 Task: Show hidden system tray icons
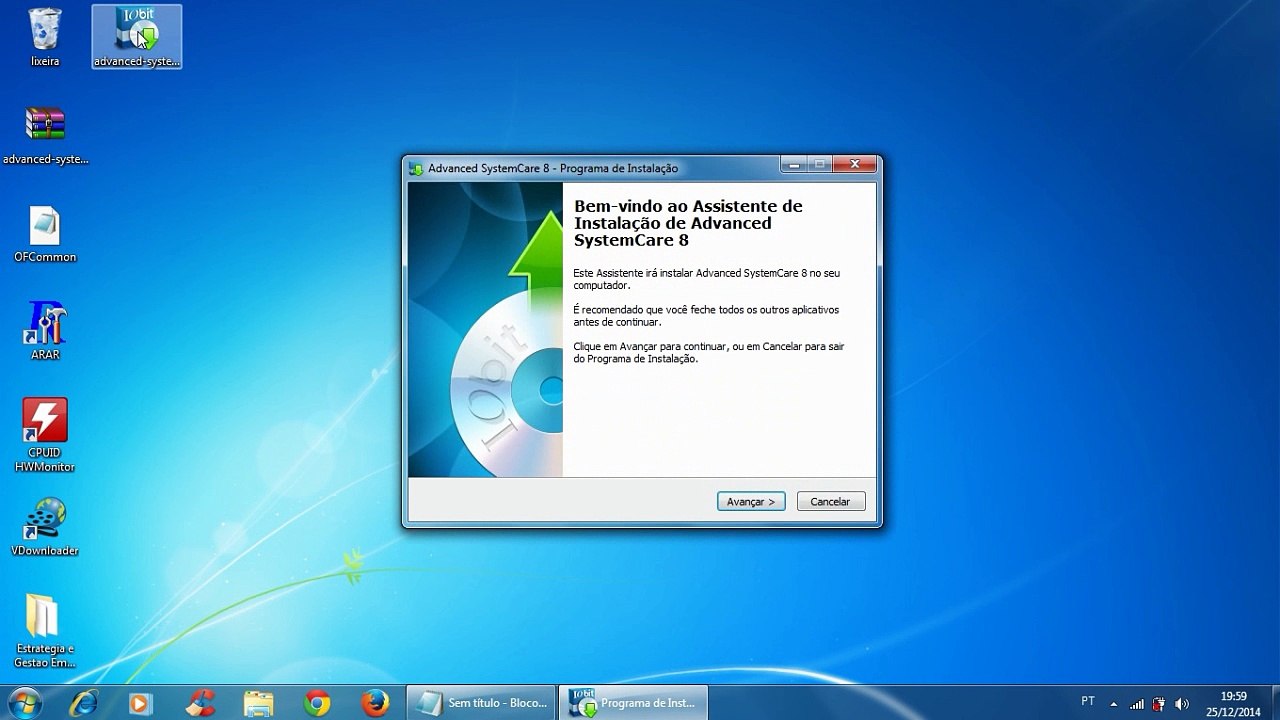[x=1114, y=704]
